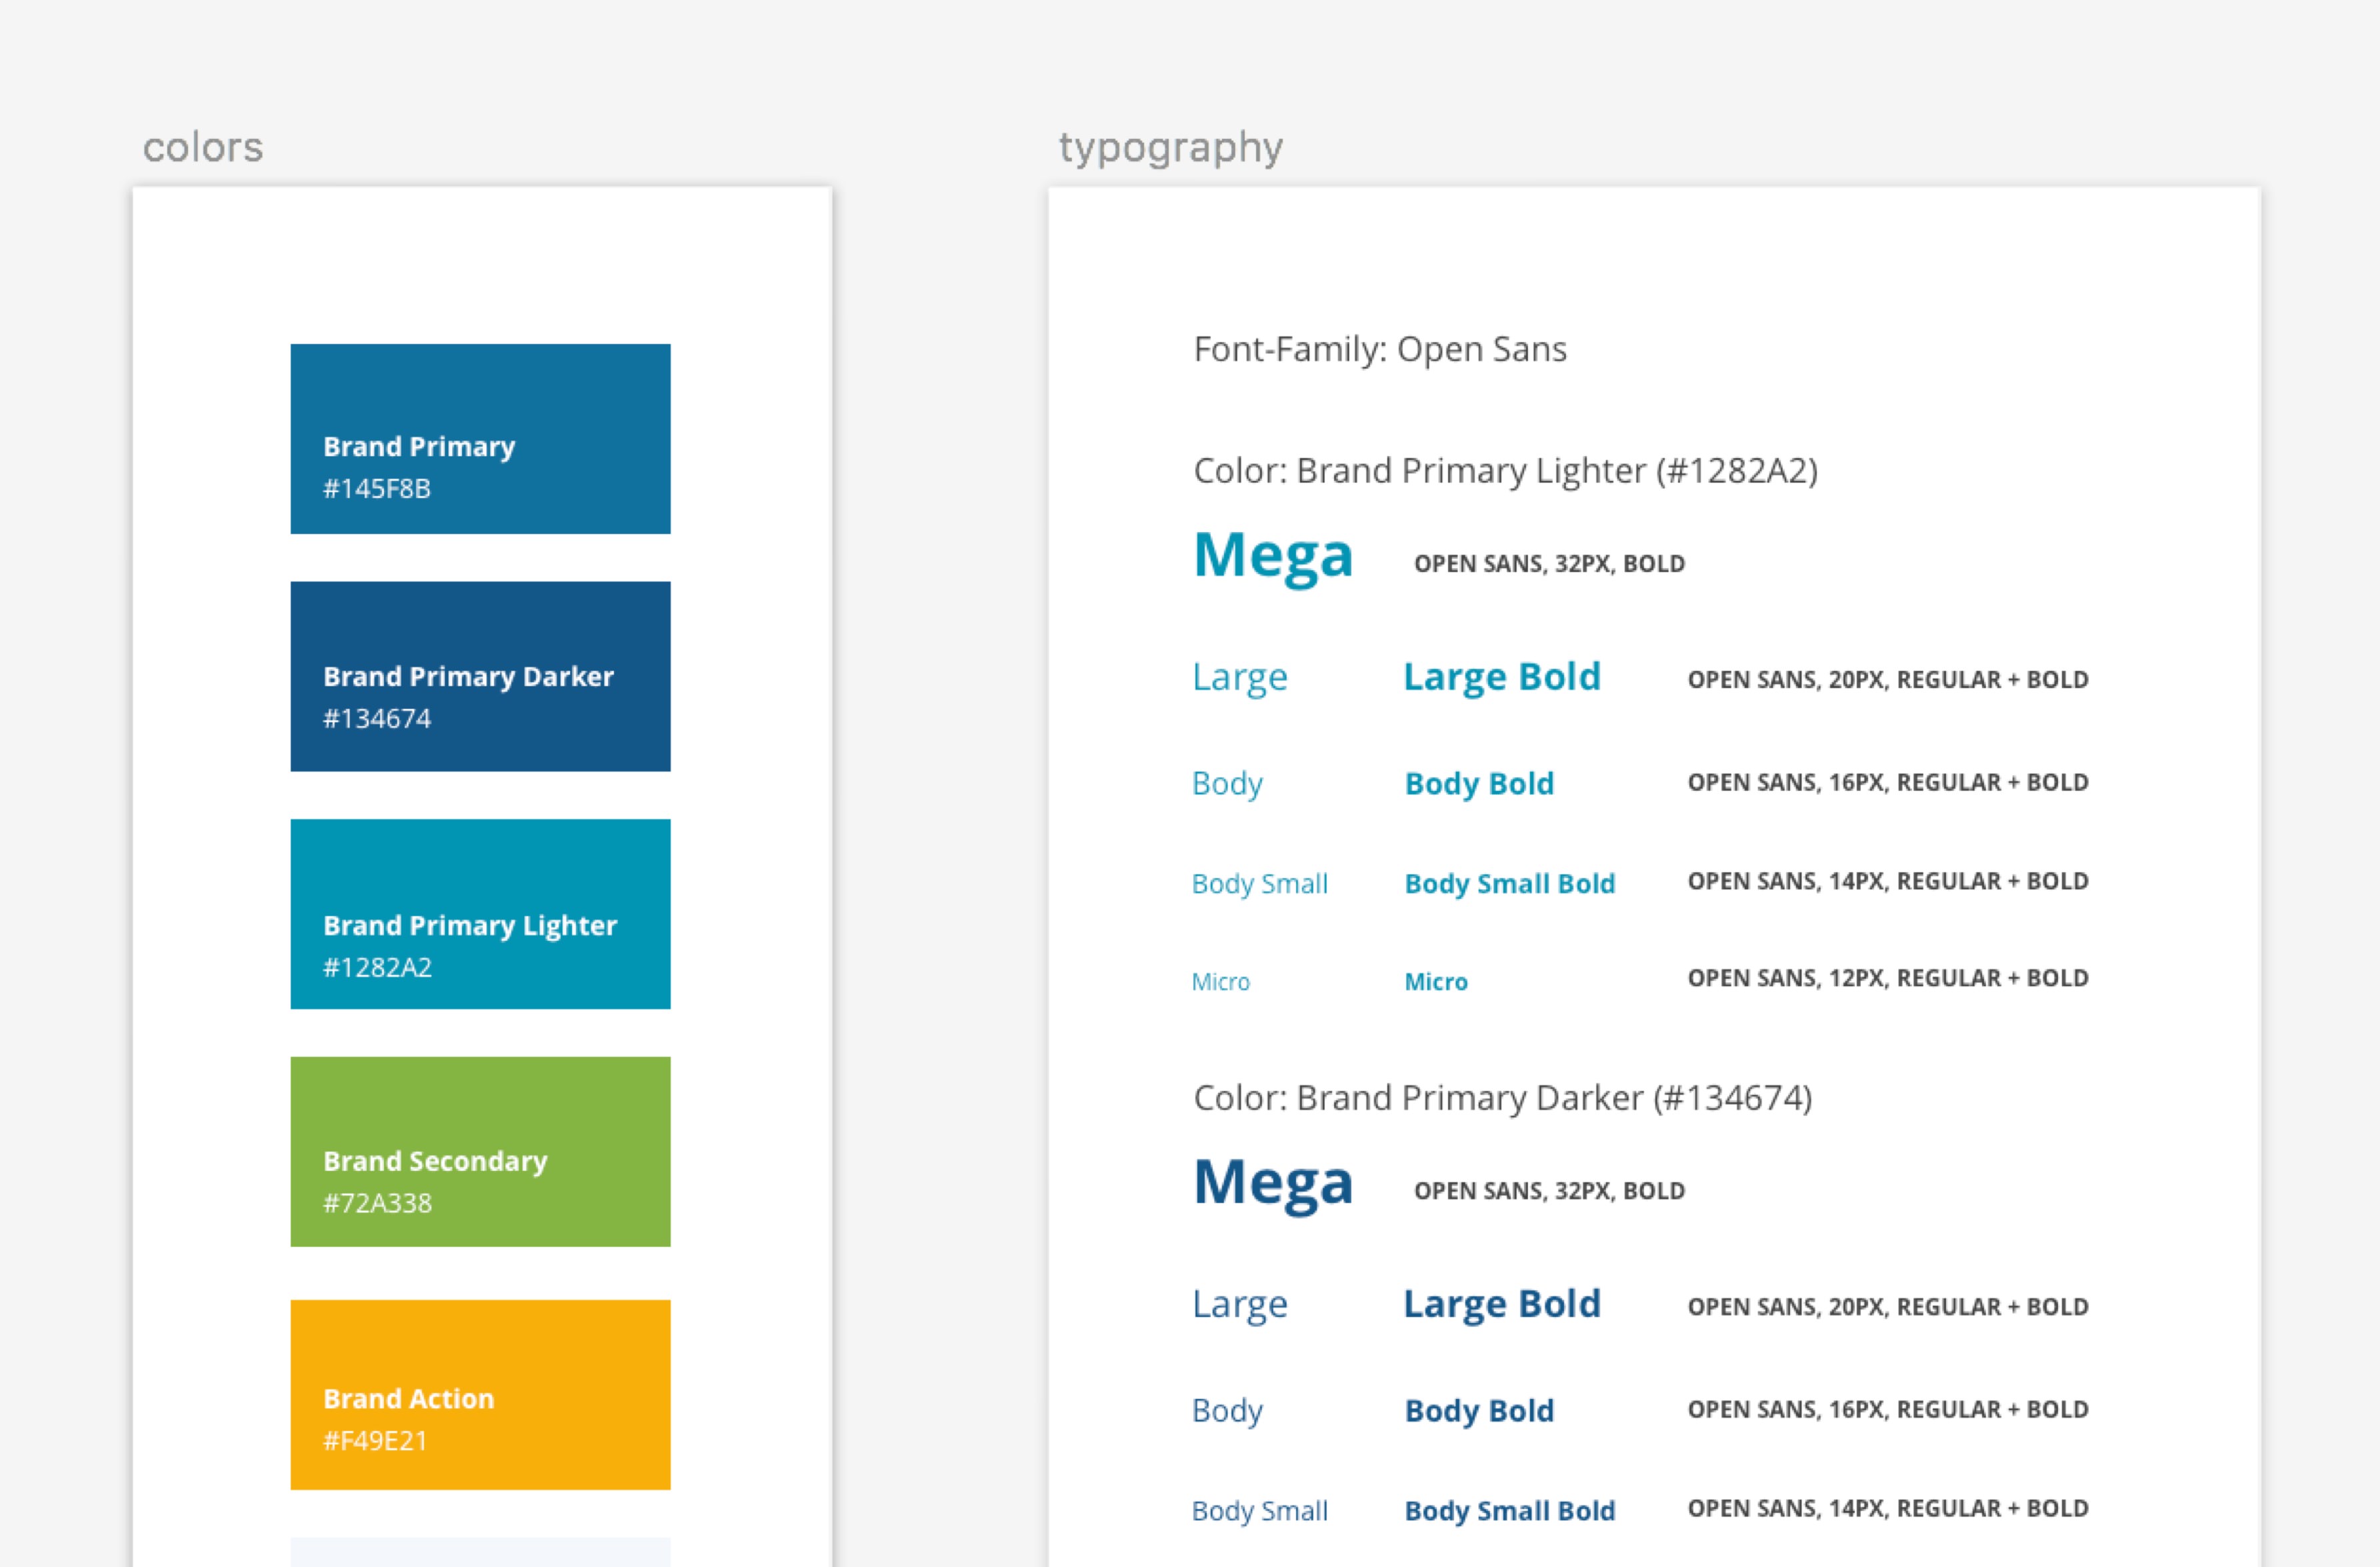This screenshot has height=1567, width=2380.
Task: Click 'Body Bold' in the lighter section
Action: (x=1479, y=784)
